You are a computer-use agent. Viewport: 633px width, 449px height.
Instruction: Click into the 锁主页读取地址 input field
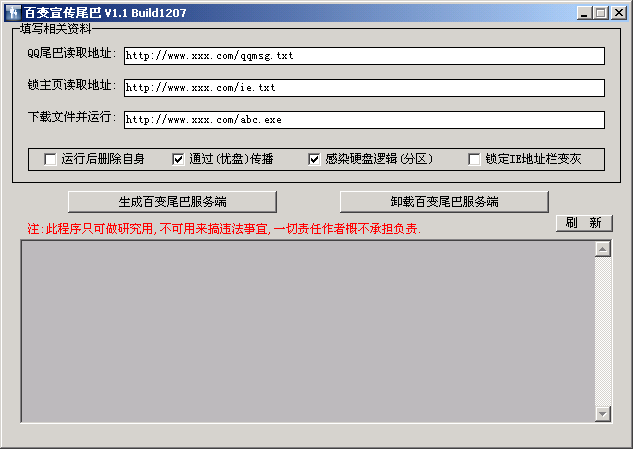(x=364, y=88)
